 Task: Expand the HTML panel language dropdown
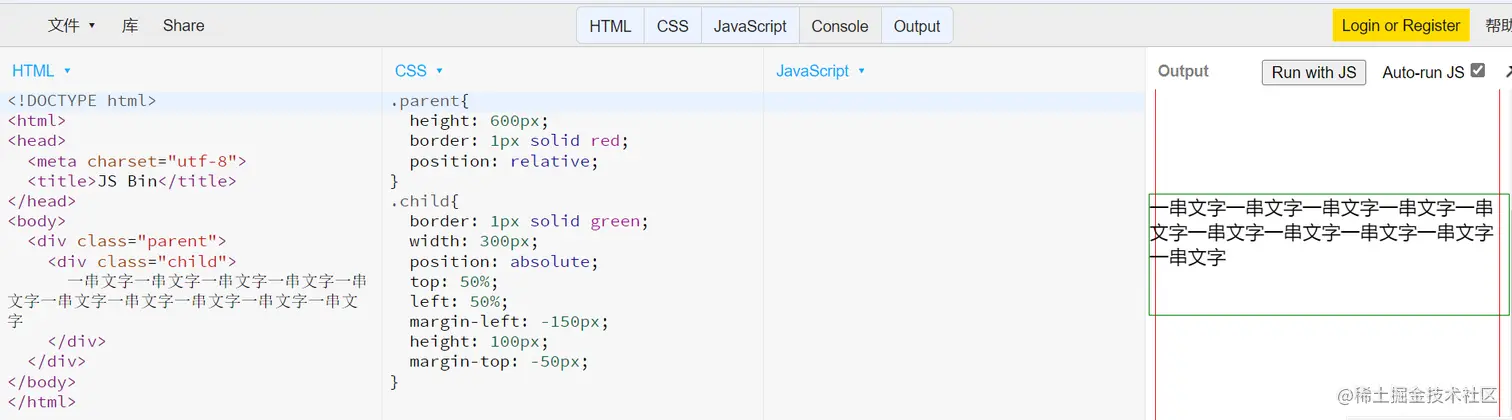point(41,71)
